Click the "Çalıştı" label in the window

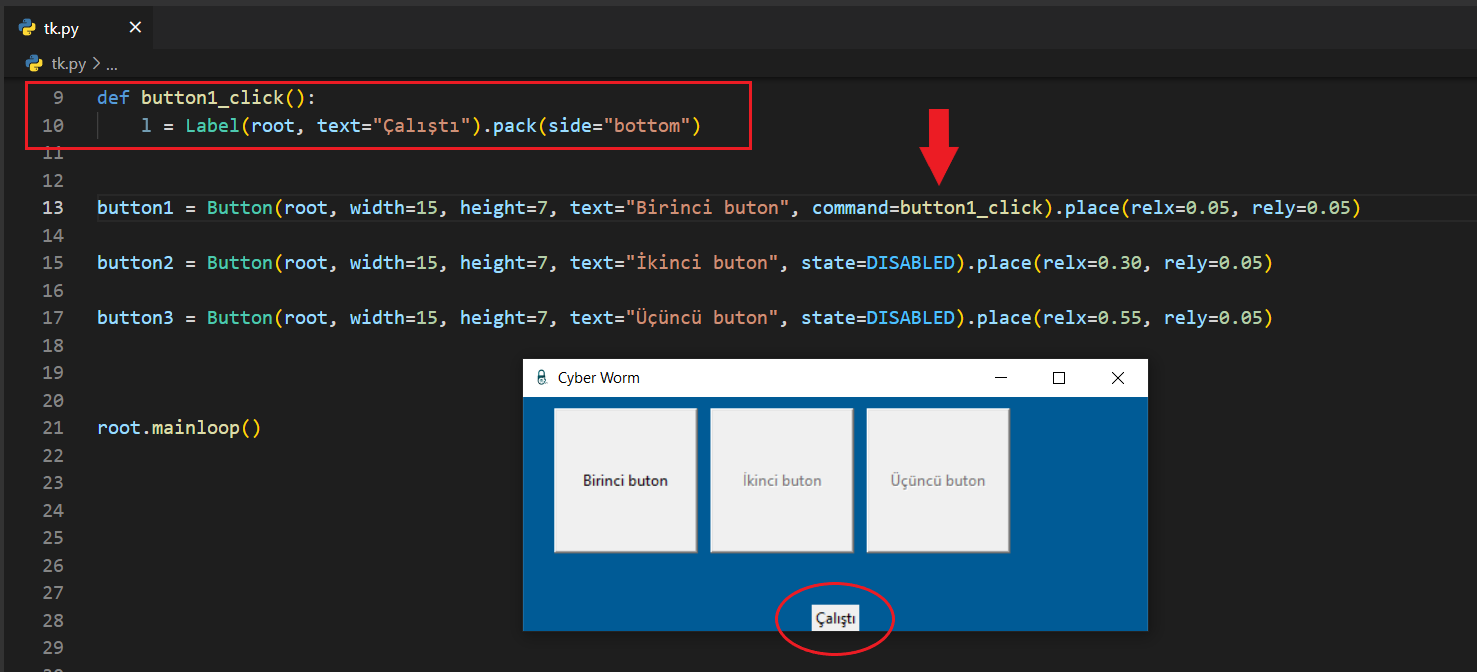tap(835, 619)
